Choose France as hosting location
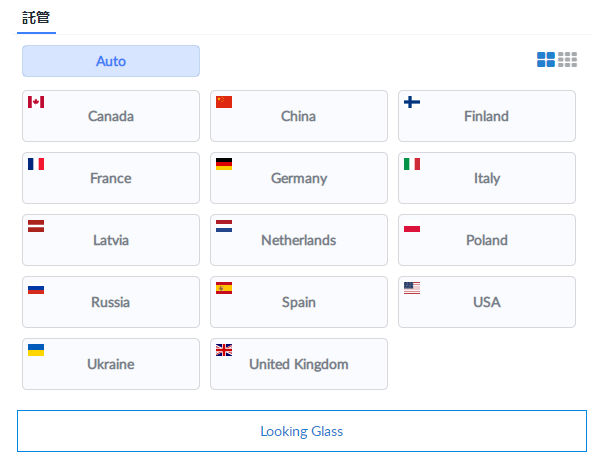The image size is (608, 466). [x=110, y=178]
